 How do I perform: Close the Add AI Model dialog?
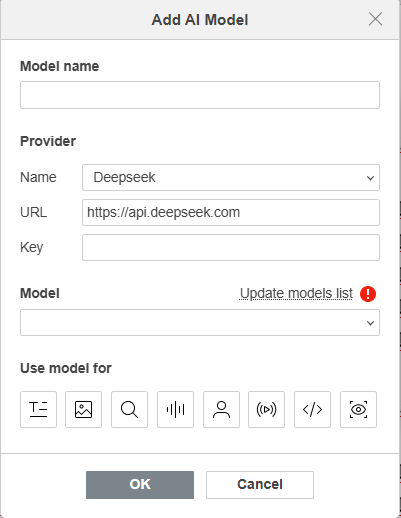coord(375,19)
